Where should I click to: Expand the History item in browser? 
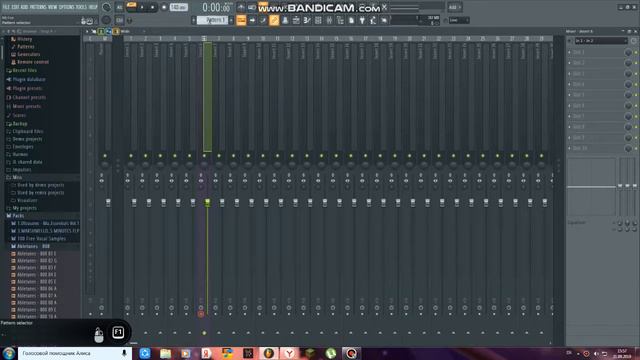click(24, 39)
